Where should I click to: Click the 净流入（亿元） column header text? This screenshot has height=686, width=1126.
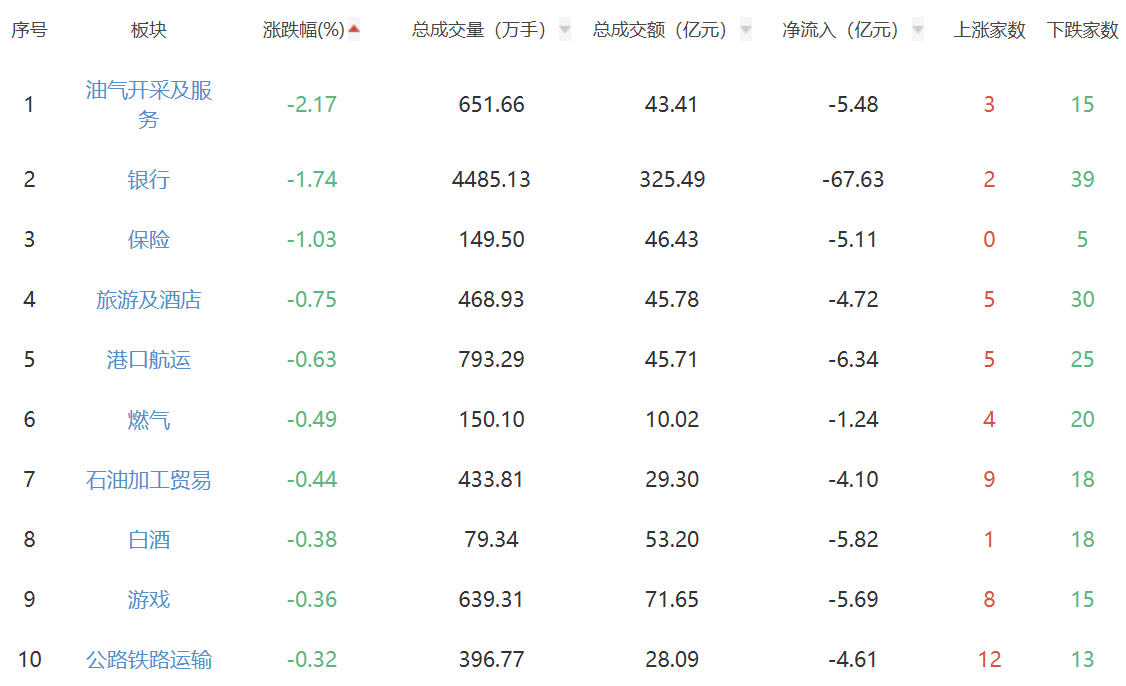[x=842, y=30]
